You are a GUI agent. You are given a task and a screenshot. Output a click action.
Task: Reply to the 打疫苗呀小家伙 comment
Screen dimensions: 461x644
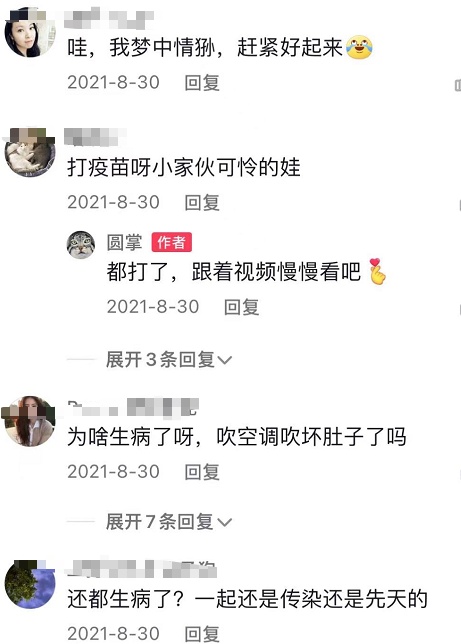[202, 202]
